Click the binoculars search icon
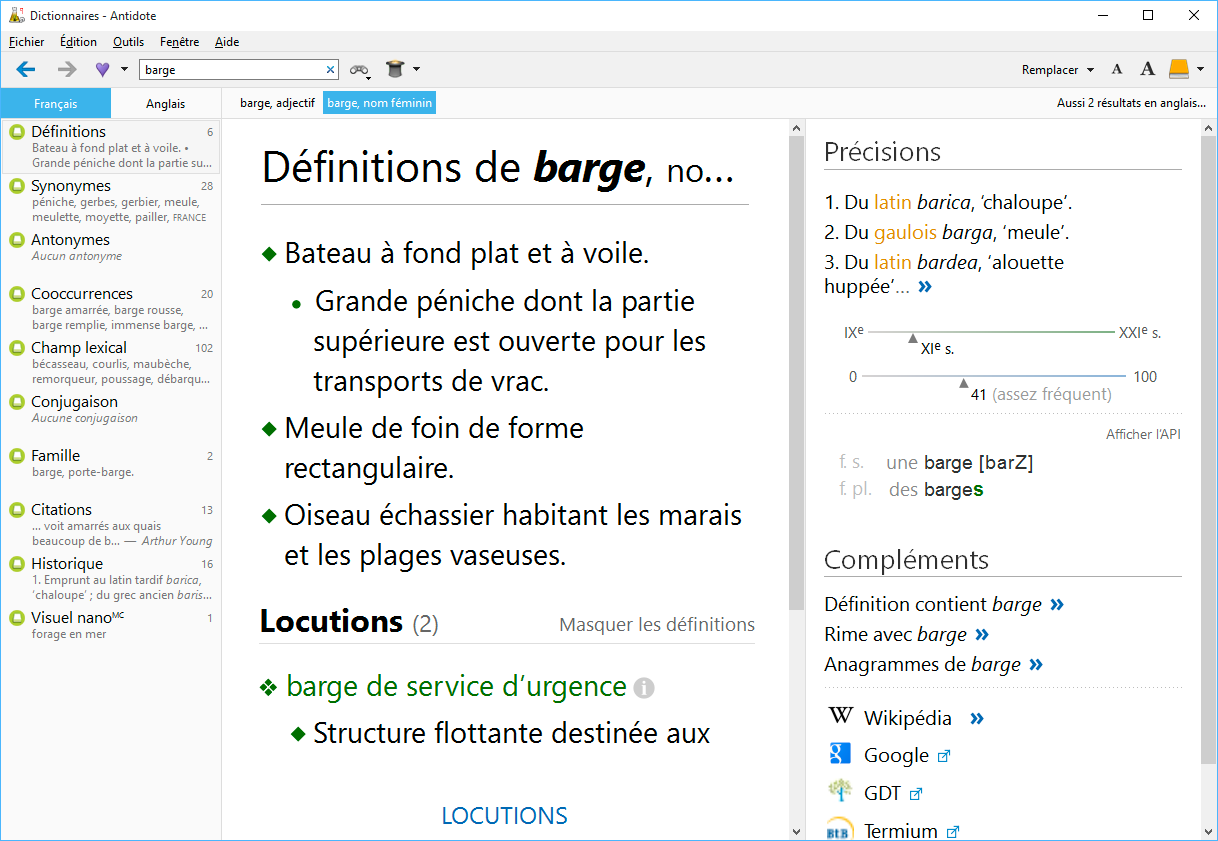This screenshot has height=841, width=1218. (358, 69)
